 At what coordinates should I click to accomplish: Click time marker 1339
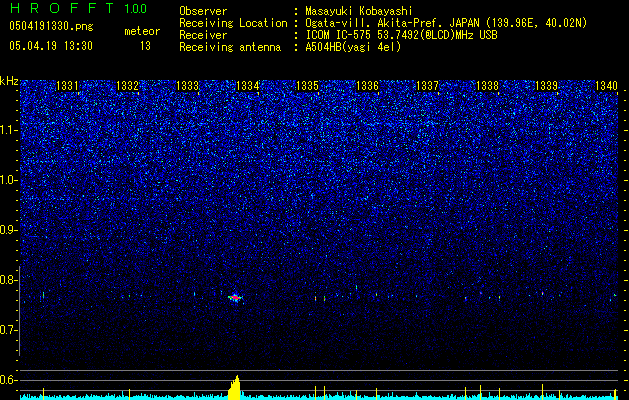coord(547,85)
